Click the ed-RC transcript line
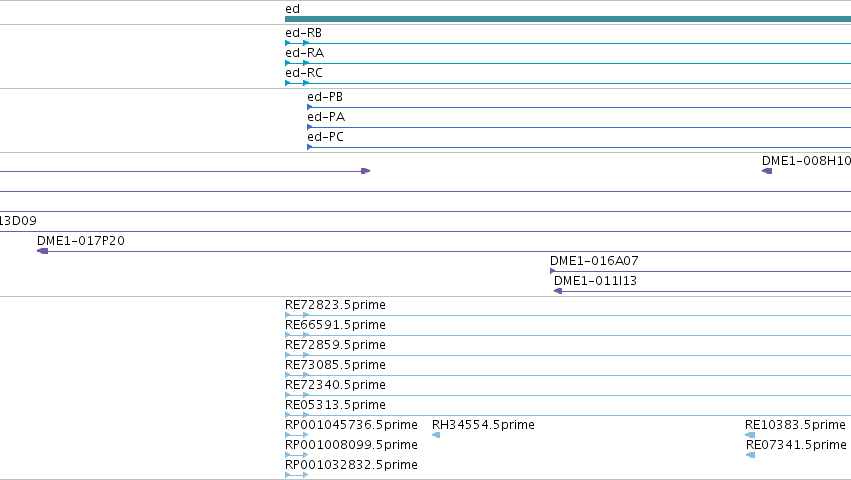851x480 pixels. (568, 83)
